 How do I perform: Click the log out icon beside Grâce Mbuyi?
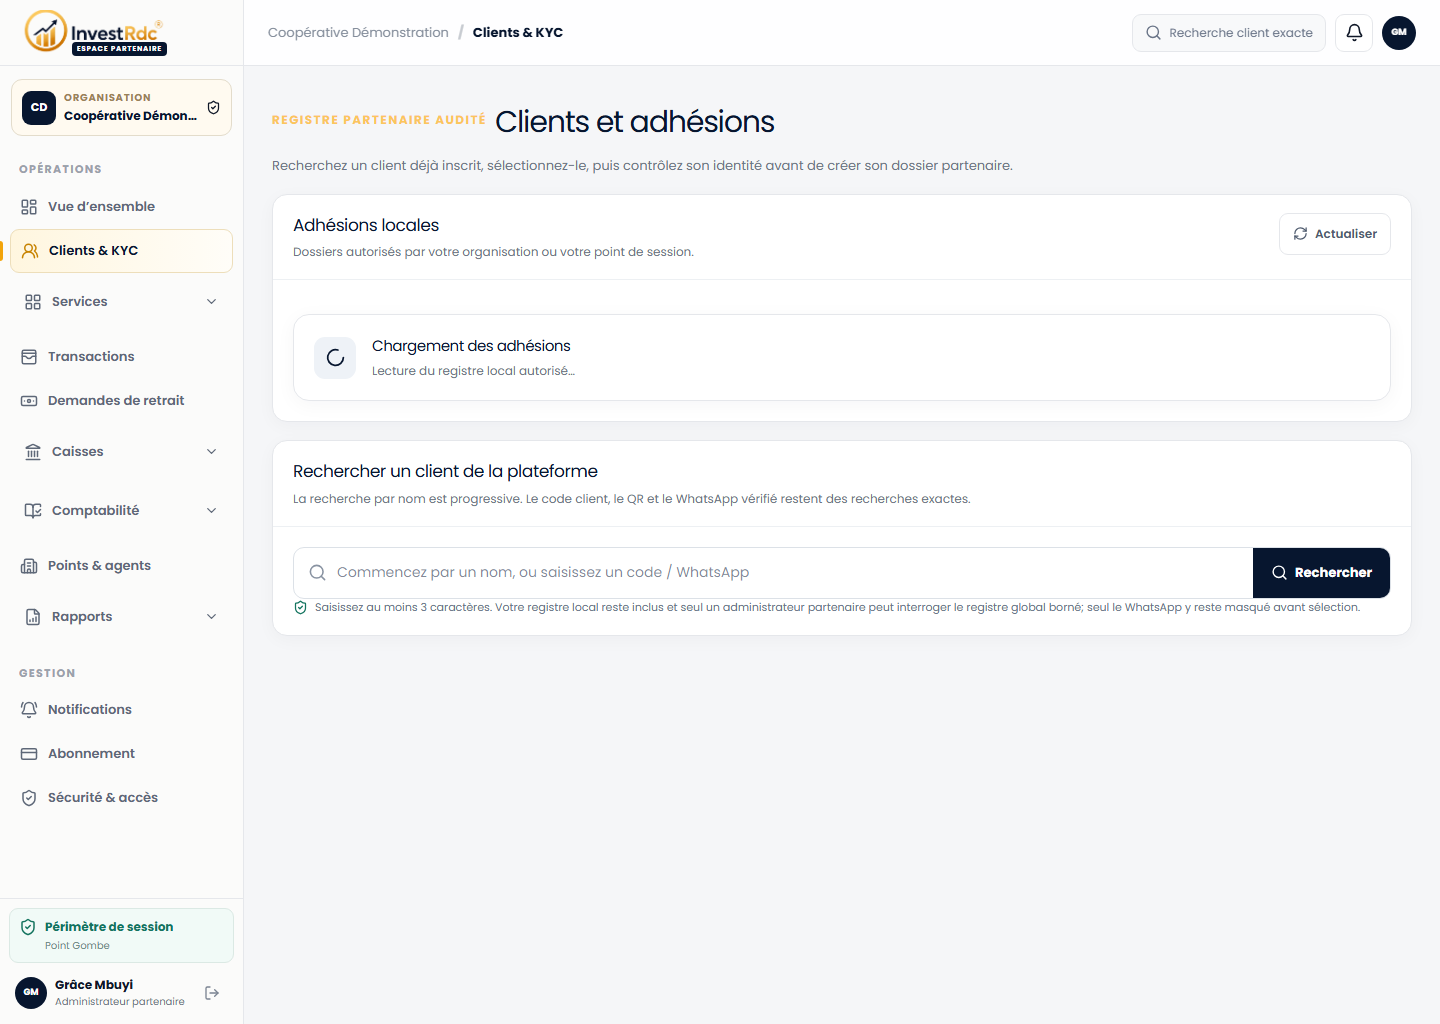pyautogui.click(x=212, y=993)
